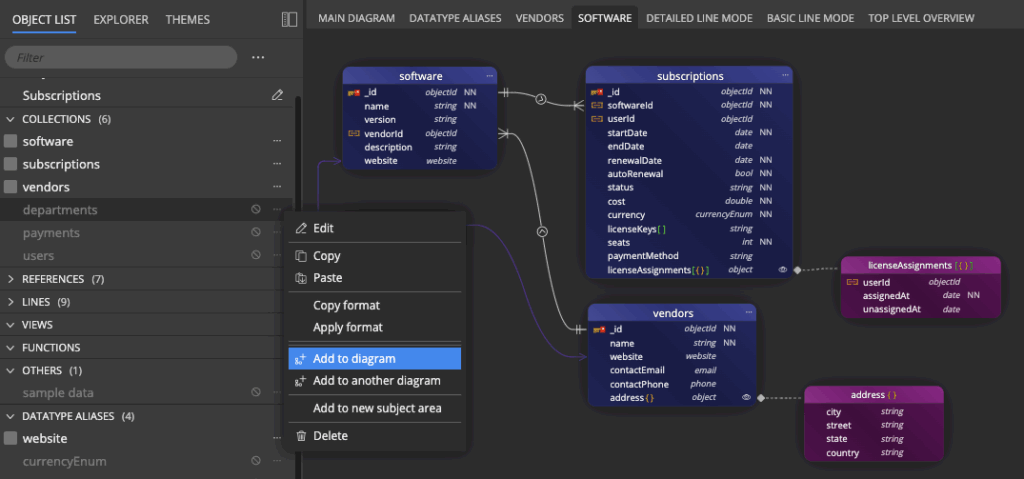Open the filter options ellipsis
This screenshot has width=1024, height=479.
pyautogui.click(x=258, y=58)
